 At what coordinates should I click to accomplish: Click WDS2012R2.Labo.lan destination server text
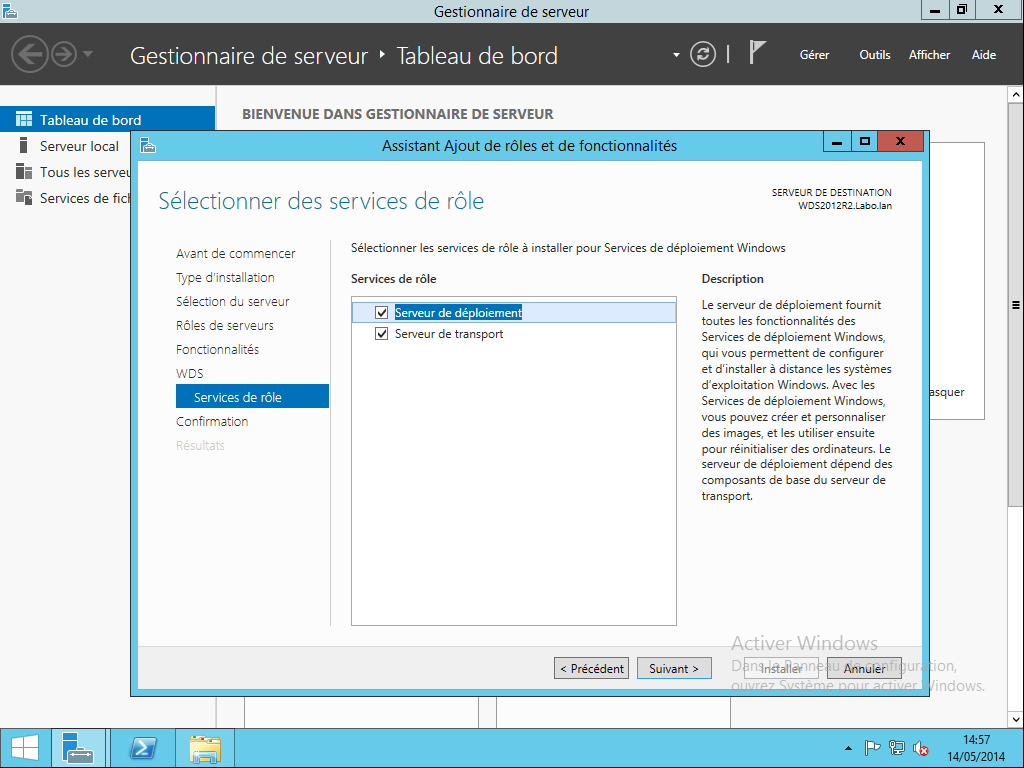844,206
